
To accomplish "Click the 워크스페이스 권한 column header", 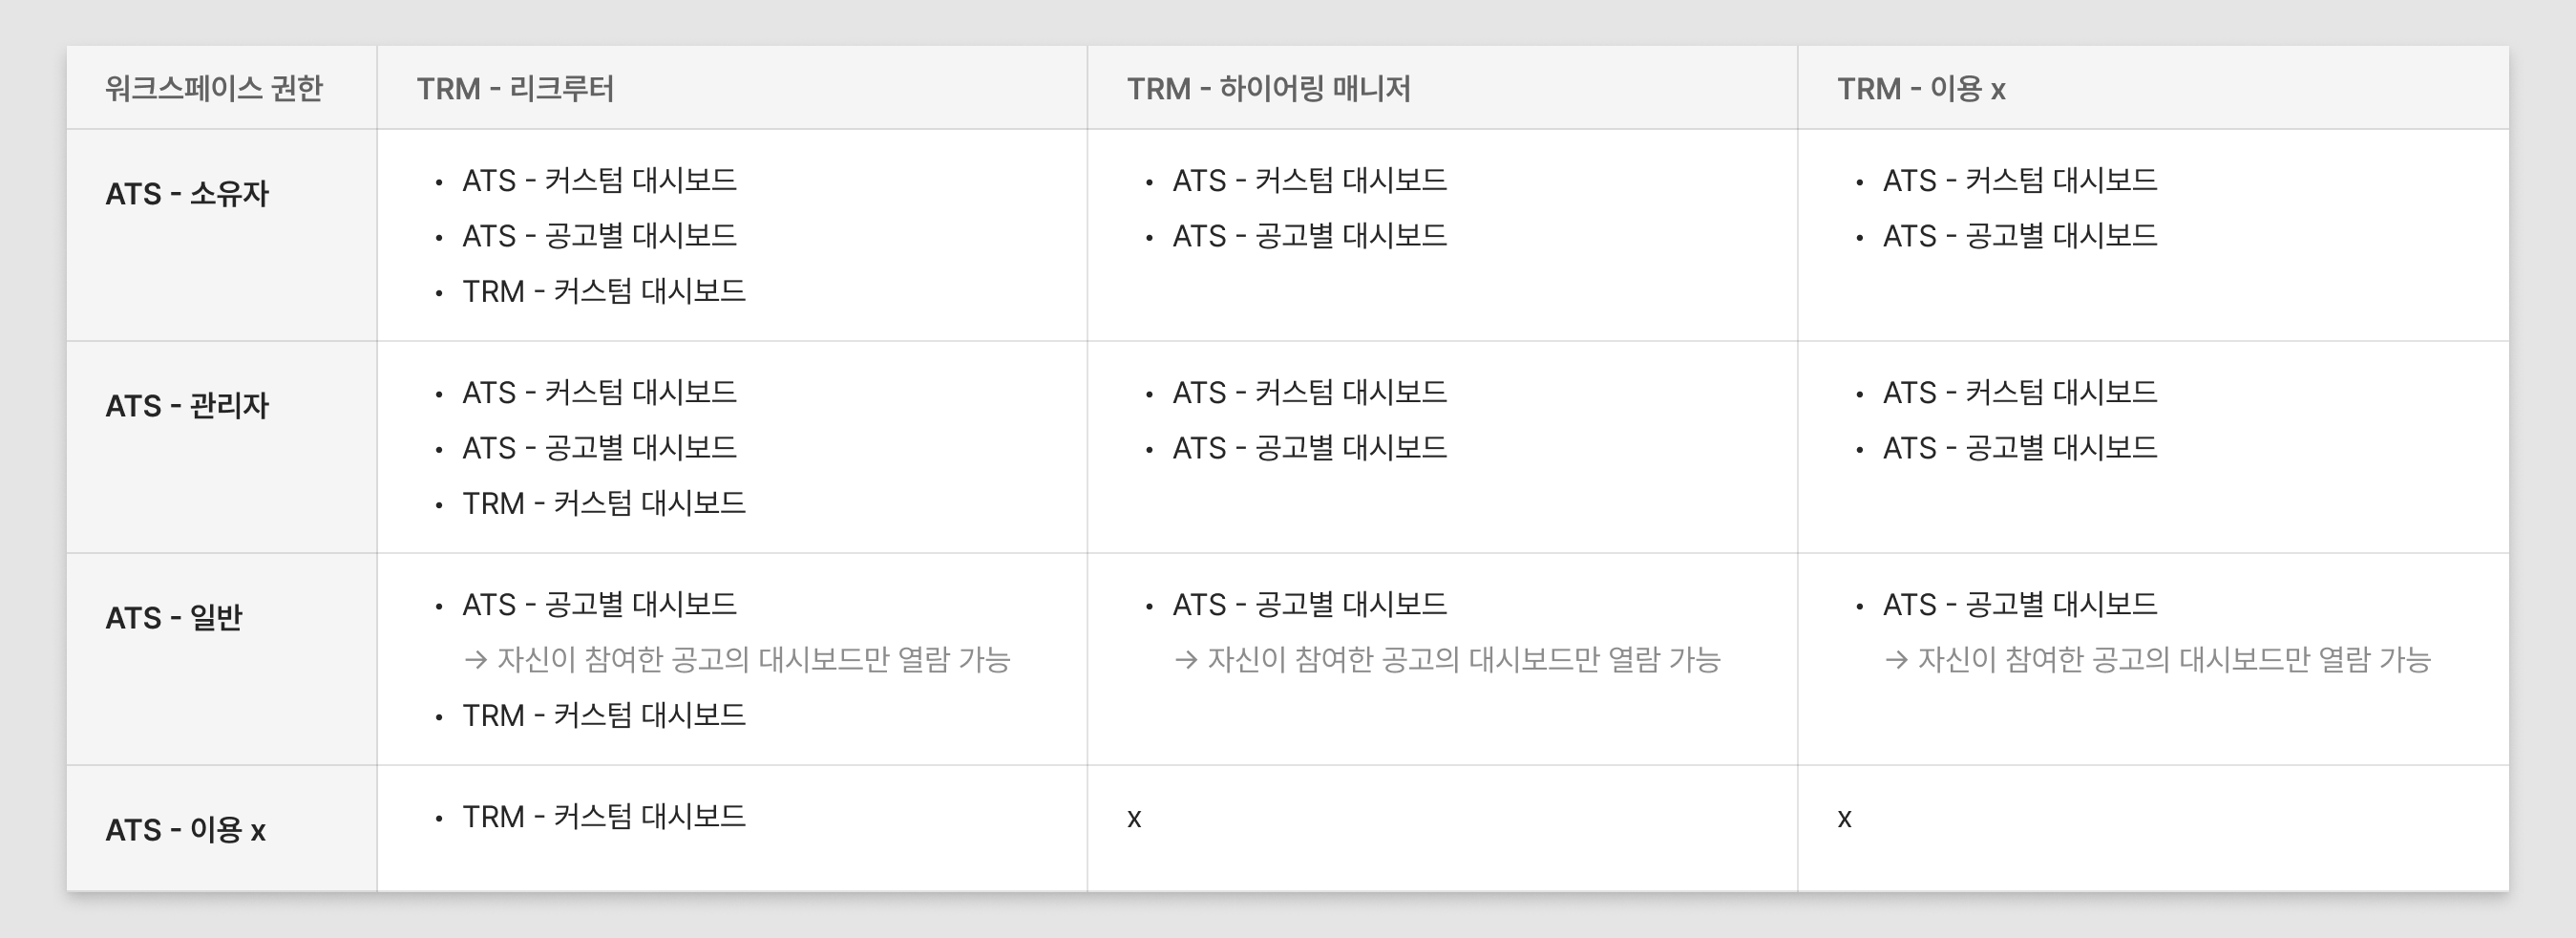I will coord(214,89).
